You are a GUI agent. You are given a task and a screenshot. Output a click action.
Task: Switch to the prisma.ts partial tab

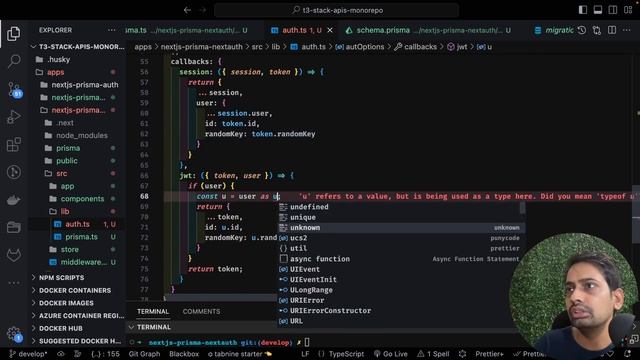click(x=187, y=30)
